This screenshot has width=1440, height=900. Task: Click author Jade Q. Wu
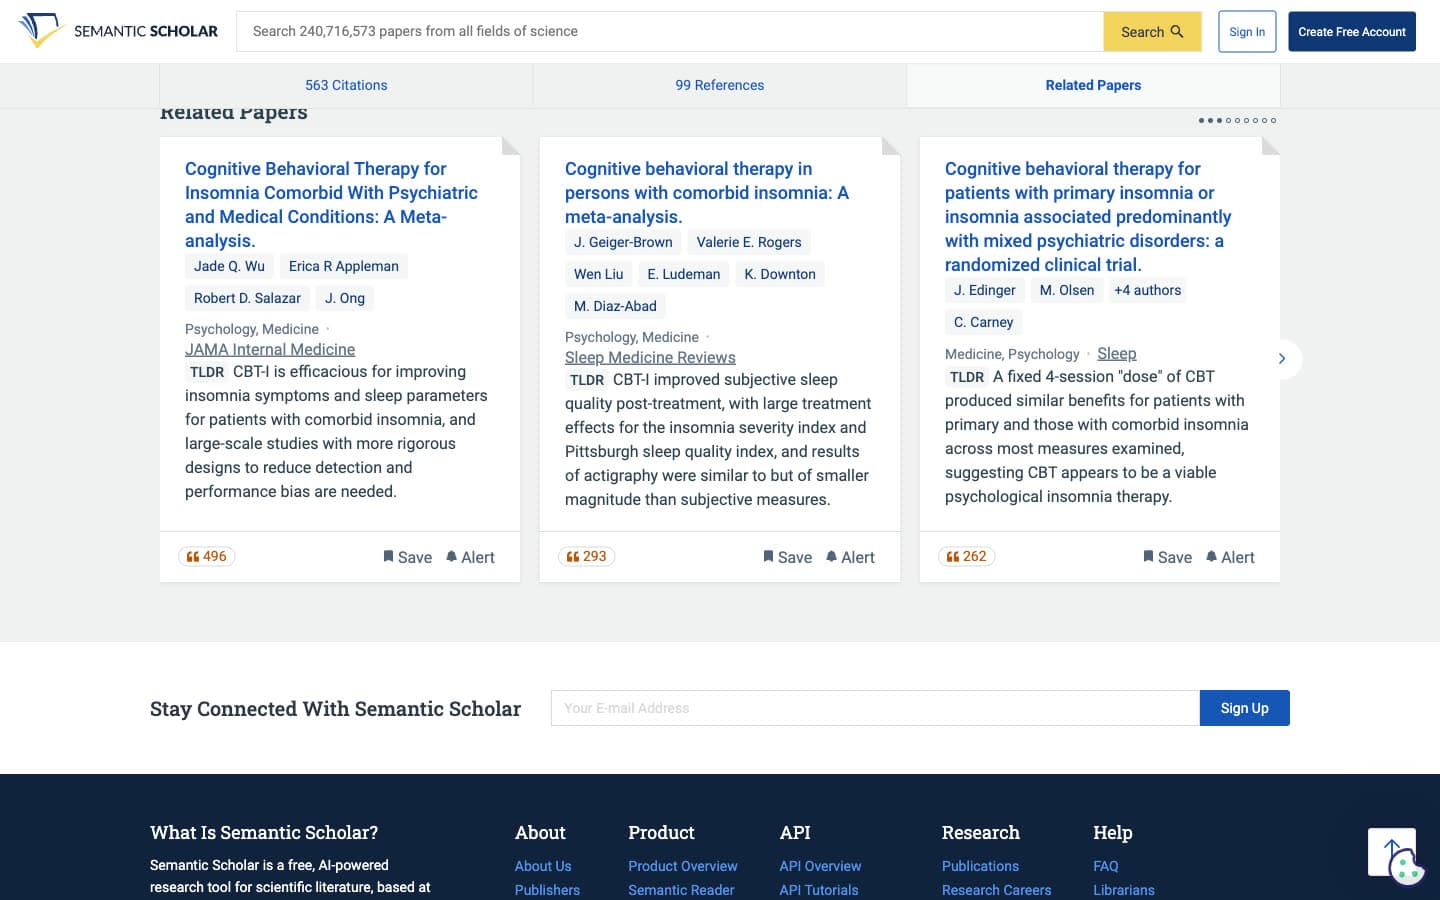[x=229, y=266]
